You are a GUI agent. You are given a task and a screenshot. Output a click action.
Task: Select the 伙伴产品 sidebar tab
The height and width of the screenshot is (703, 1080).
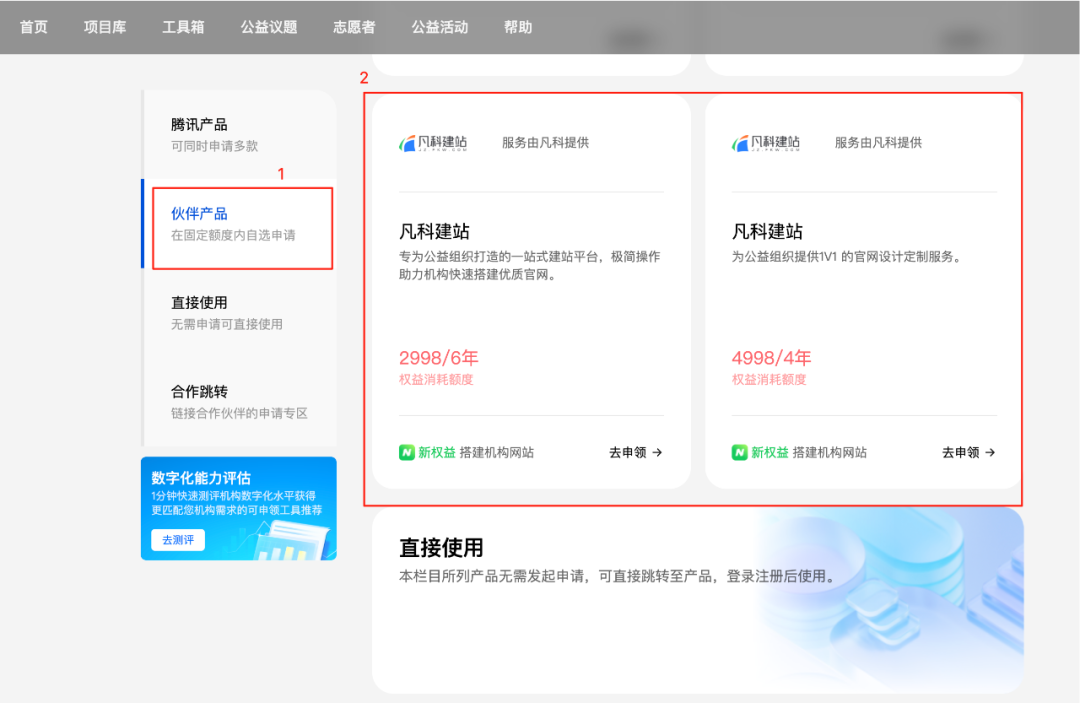[240, 224]
